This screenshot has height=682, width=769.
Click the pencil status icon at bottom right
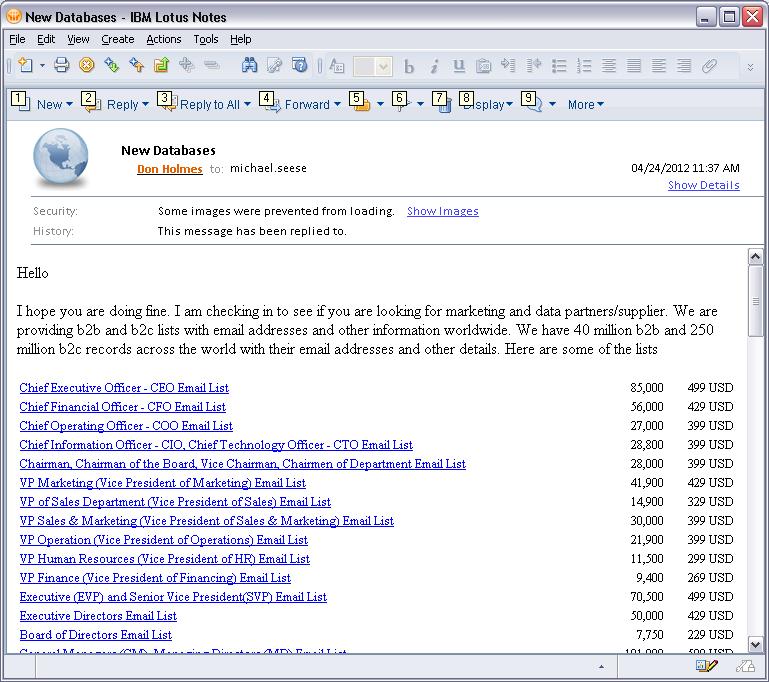point(706,666)
